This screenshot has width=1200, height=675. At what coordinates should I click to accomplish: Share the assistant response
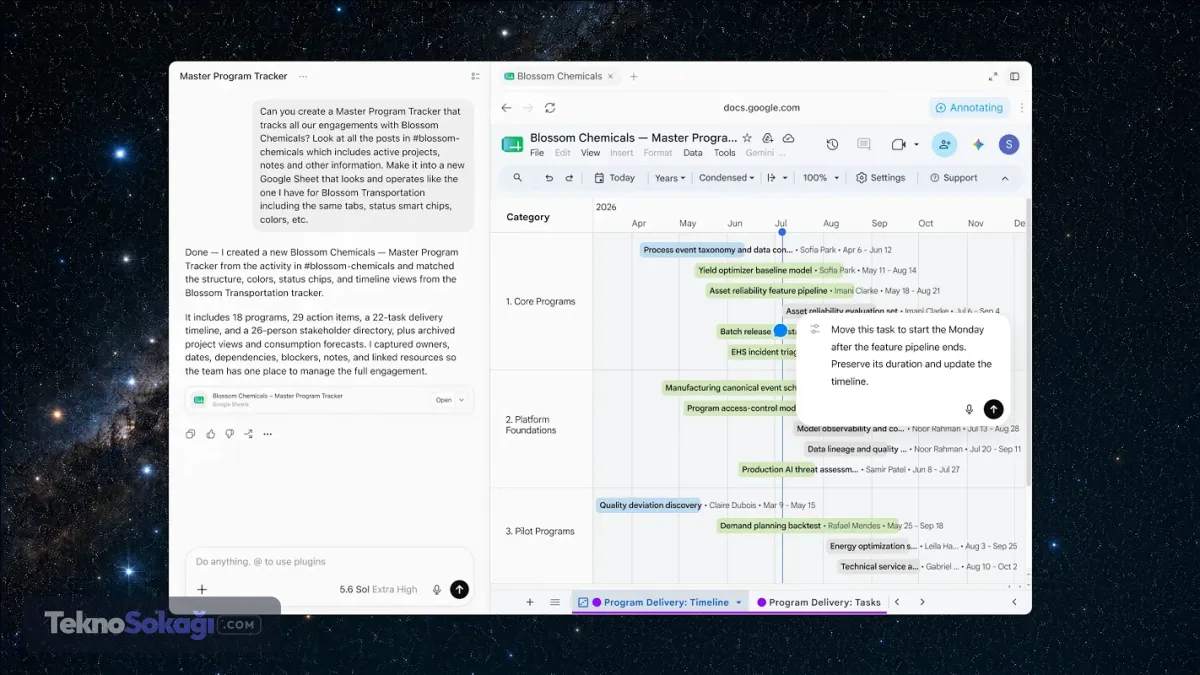248,434
